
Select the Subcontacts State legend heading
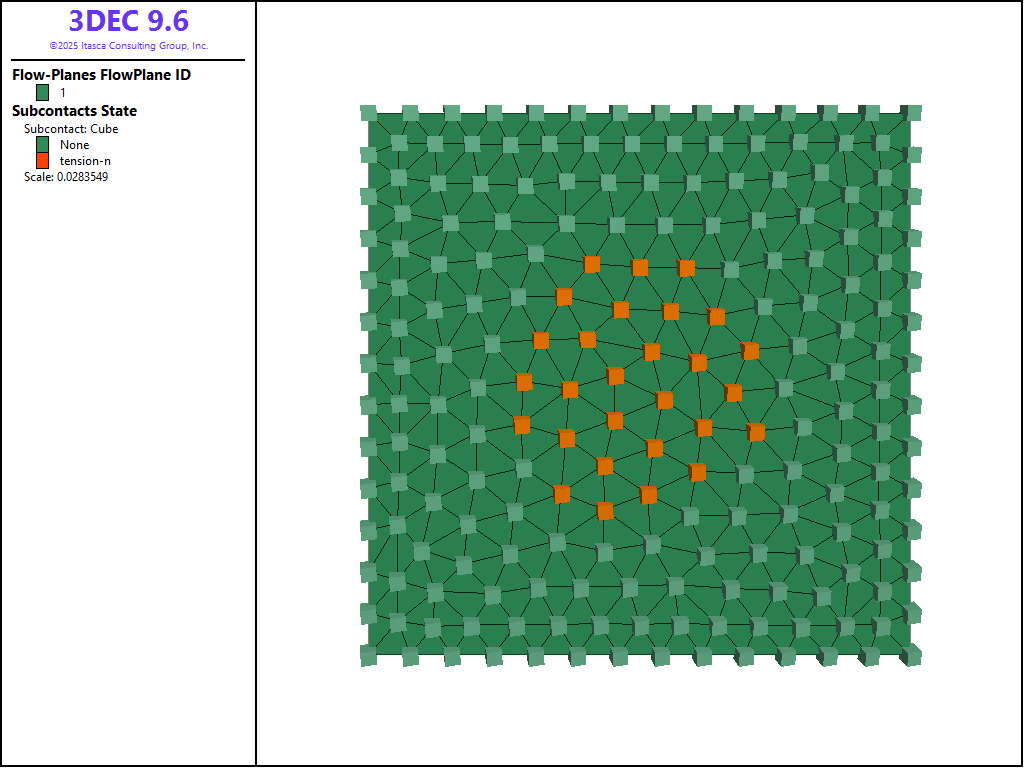[74, 111]
